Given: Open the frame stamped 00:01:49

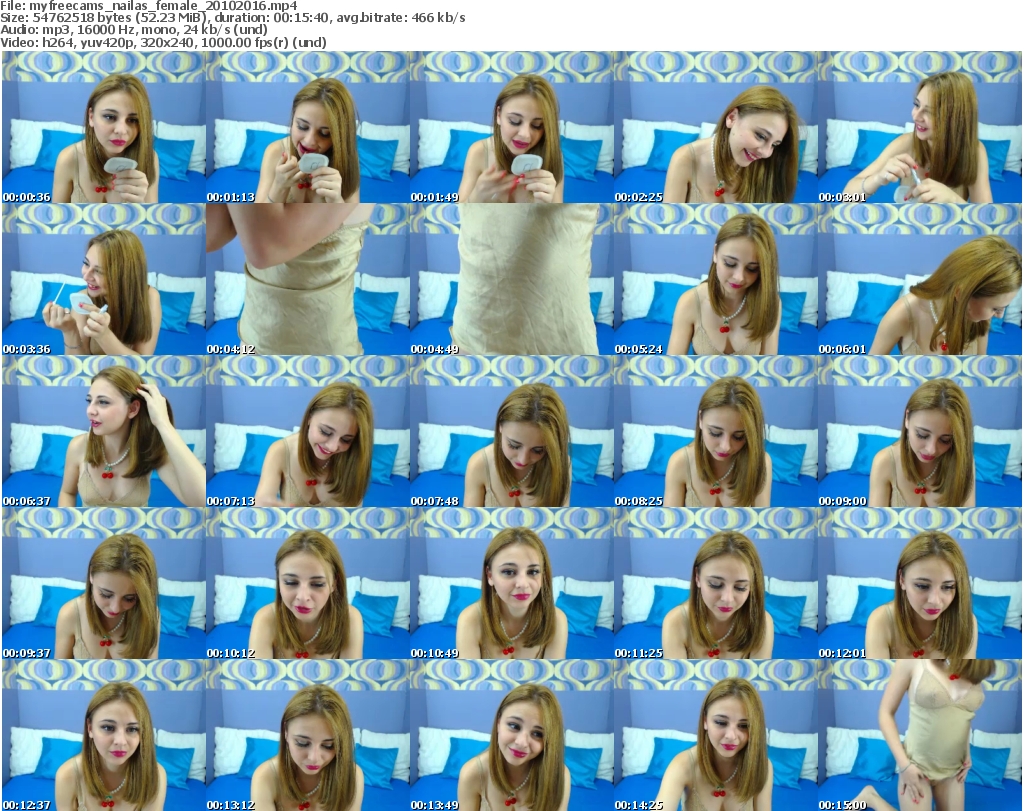Looking at the screenshot, I should (511, 127).
